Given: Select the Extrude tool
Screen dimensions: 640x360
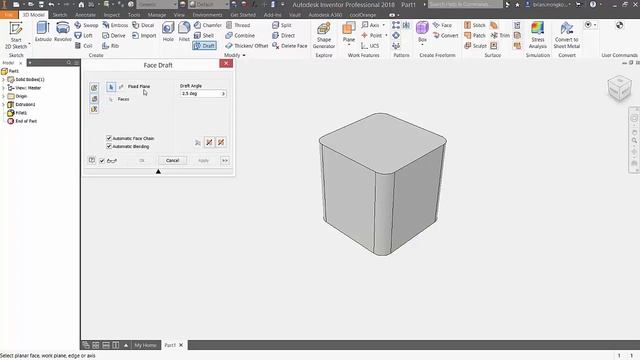Looking at the screenshot, I should (x=43, y=32).
